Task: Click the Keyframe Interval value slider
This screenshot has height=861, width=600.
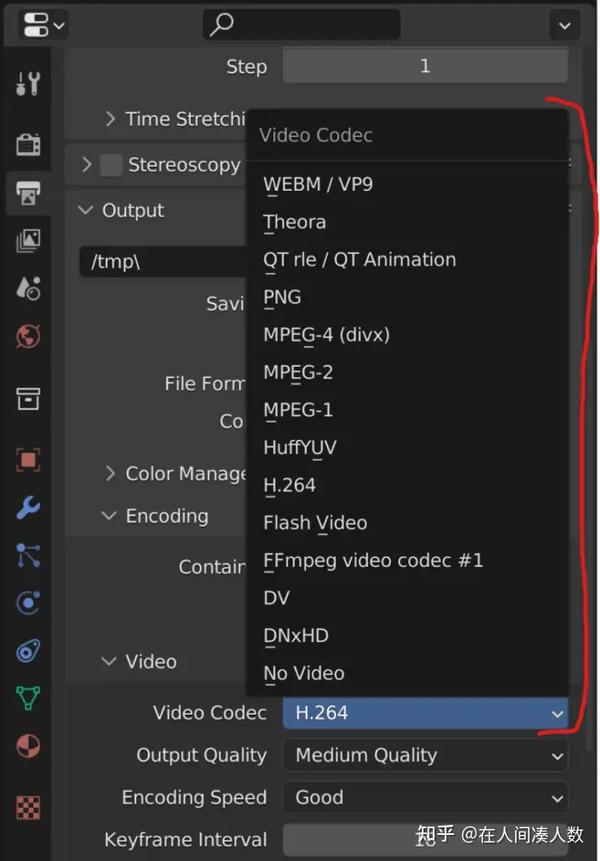Action: click(x=425, y=840)
